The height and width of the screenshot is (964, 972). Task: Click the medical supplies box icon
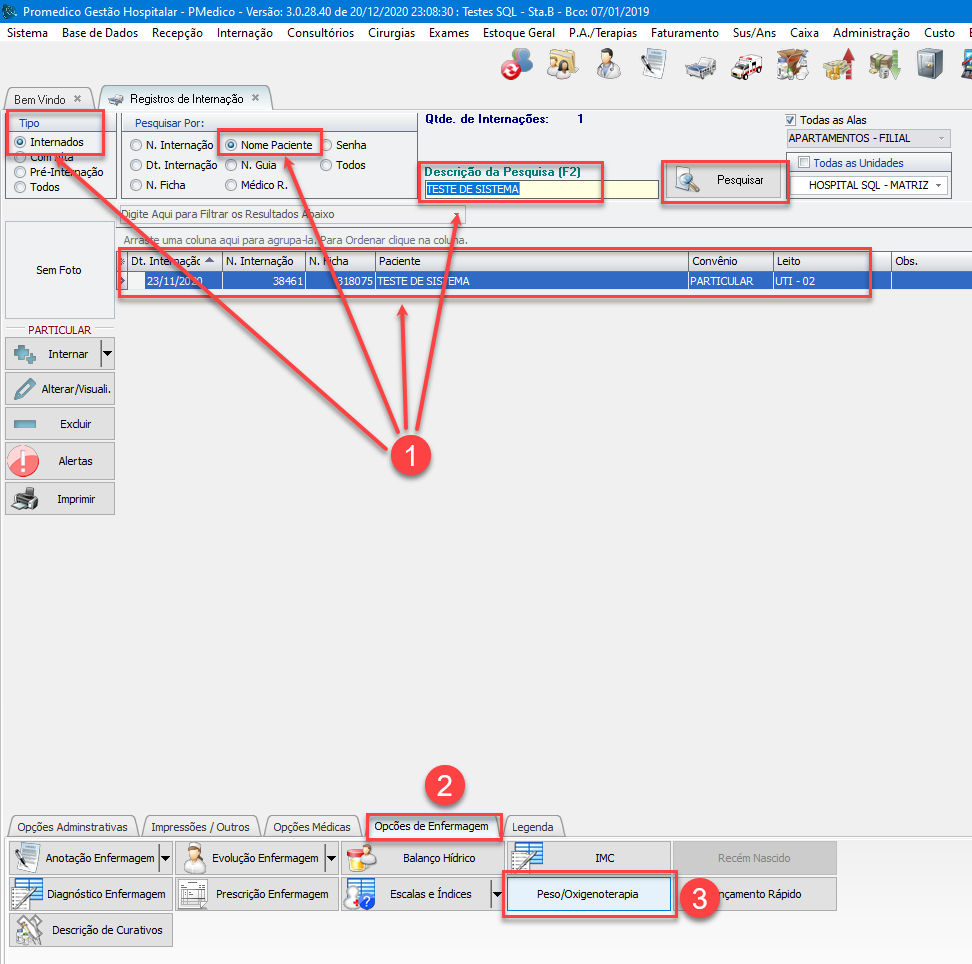792,67
